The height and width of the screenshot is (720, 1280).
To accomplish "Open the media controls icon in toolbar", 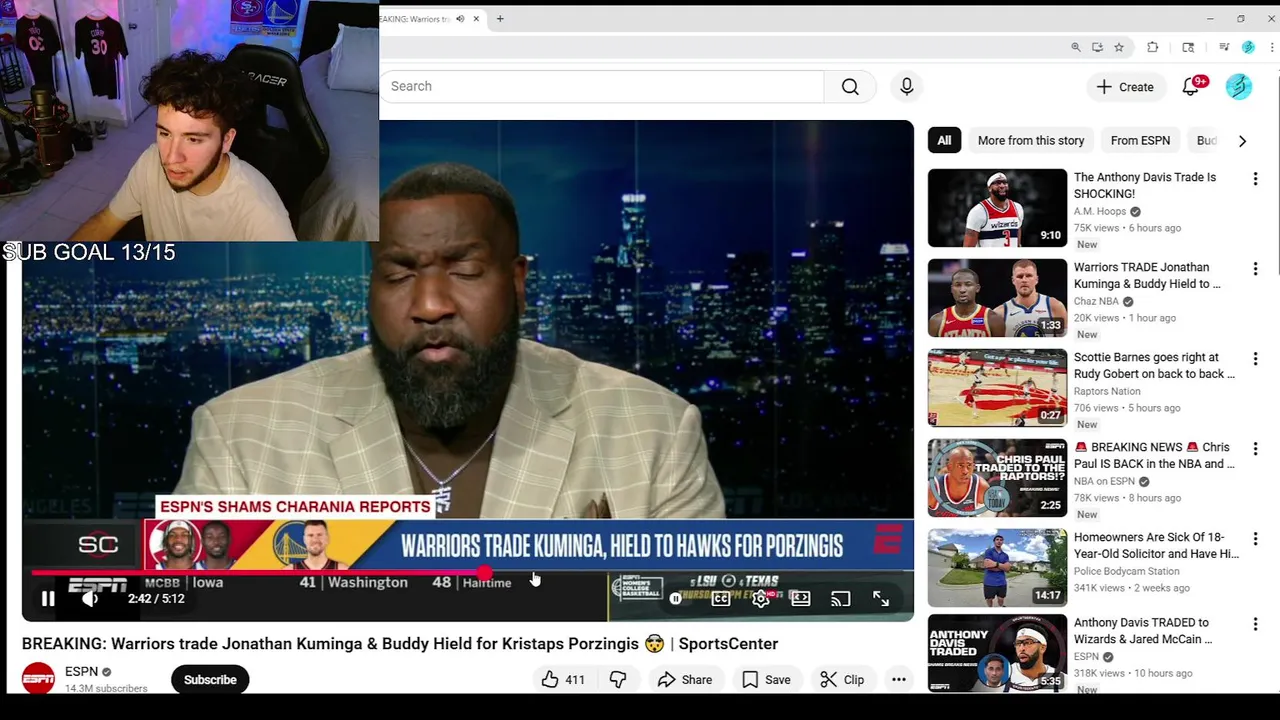I will (x=1224, y=47).
